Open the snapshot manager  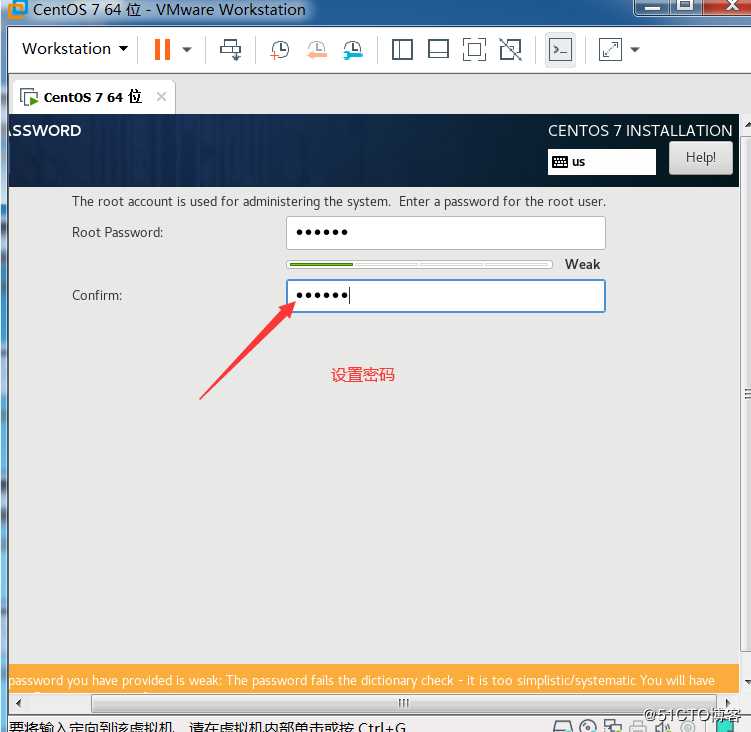(353, 49)
